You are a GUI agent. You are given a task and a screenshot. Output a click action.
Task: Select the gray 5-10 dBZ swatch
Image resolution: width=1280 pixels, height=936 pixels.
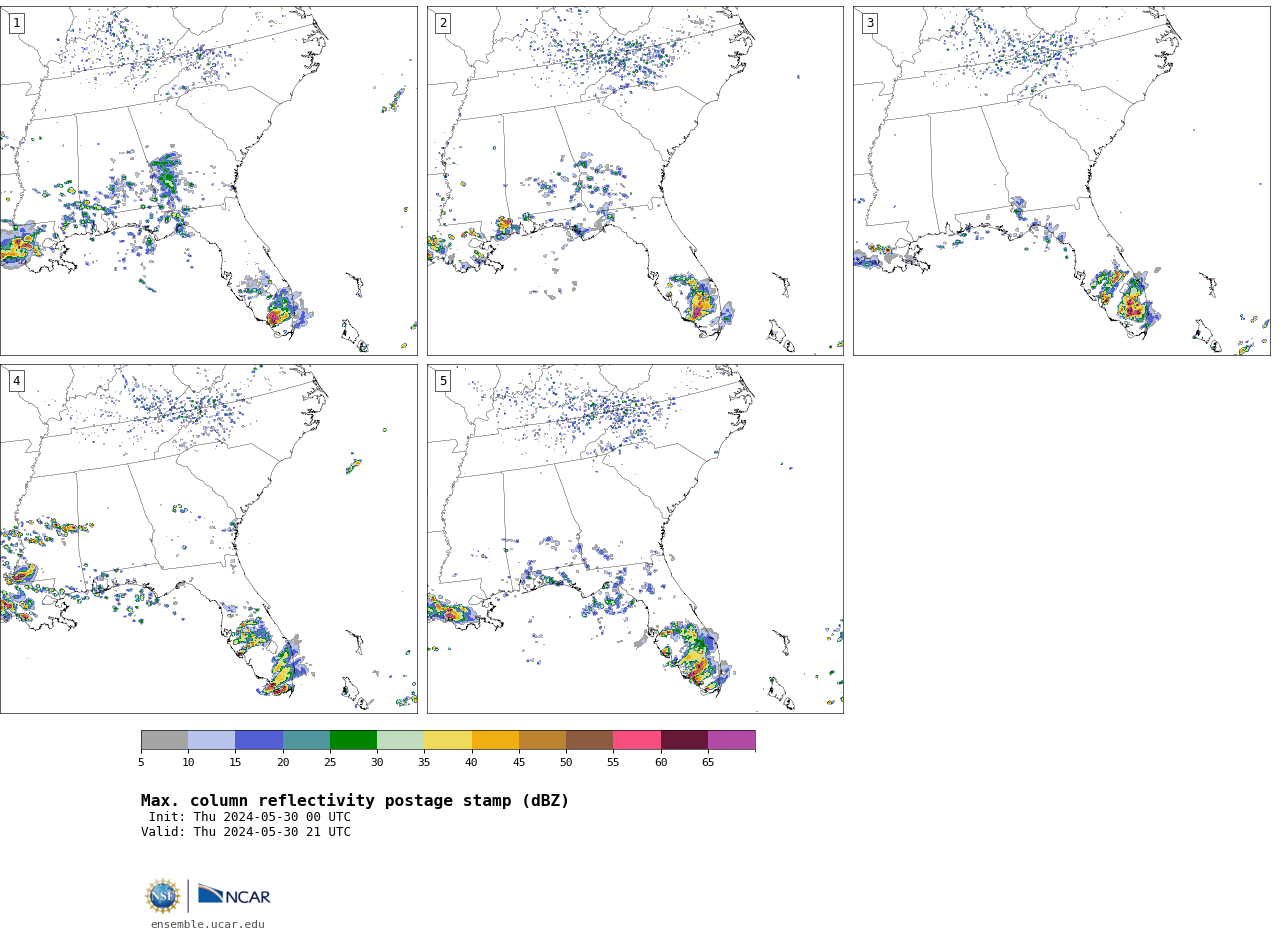coord(164,740)
